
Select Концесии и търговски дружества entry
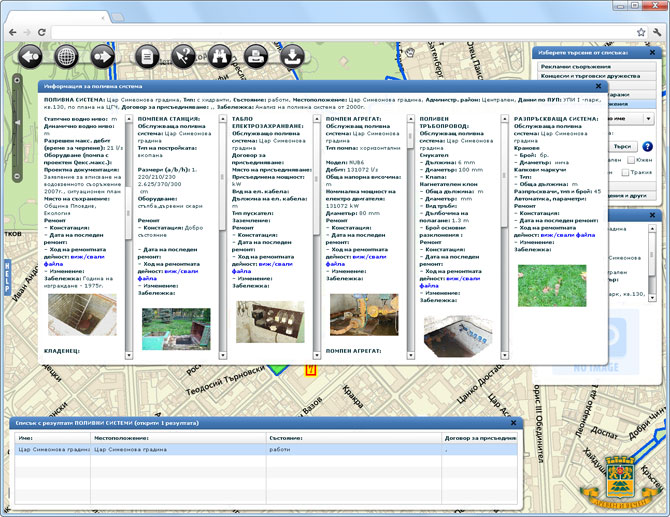[x=597, y=76]
